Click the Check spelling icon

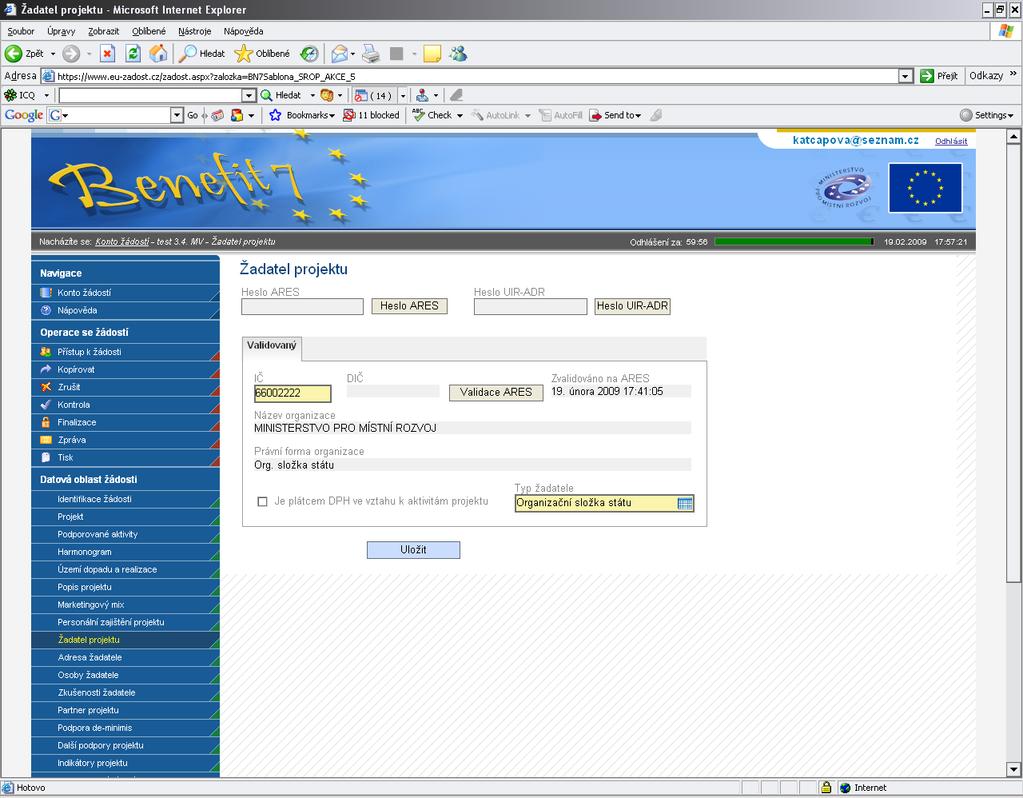[x=418, y=115]
